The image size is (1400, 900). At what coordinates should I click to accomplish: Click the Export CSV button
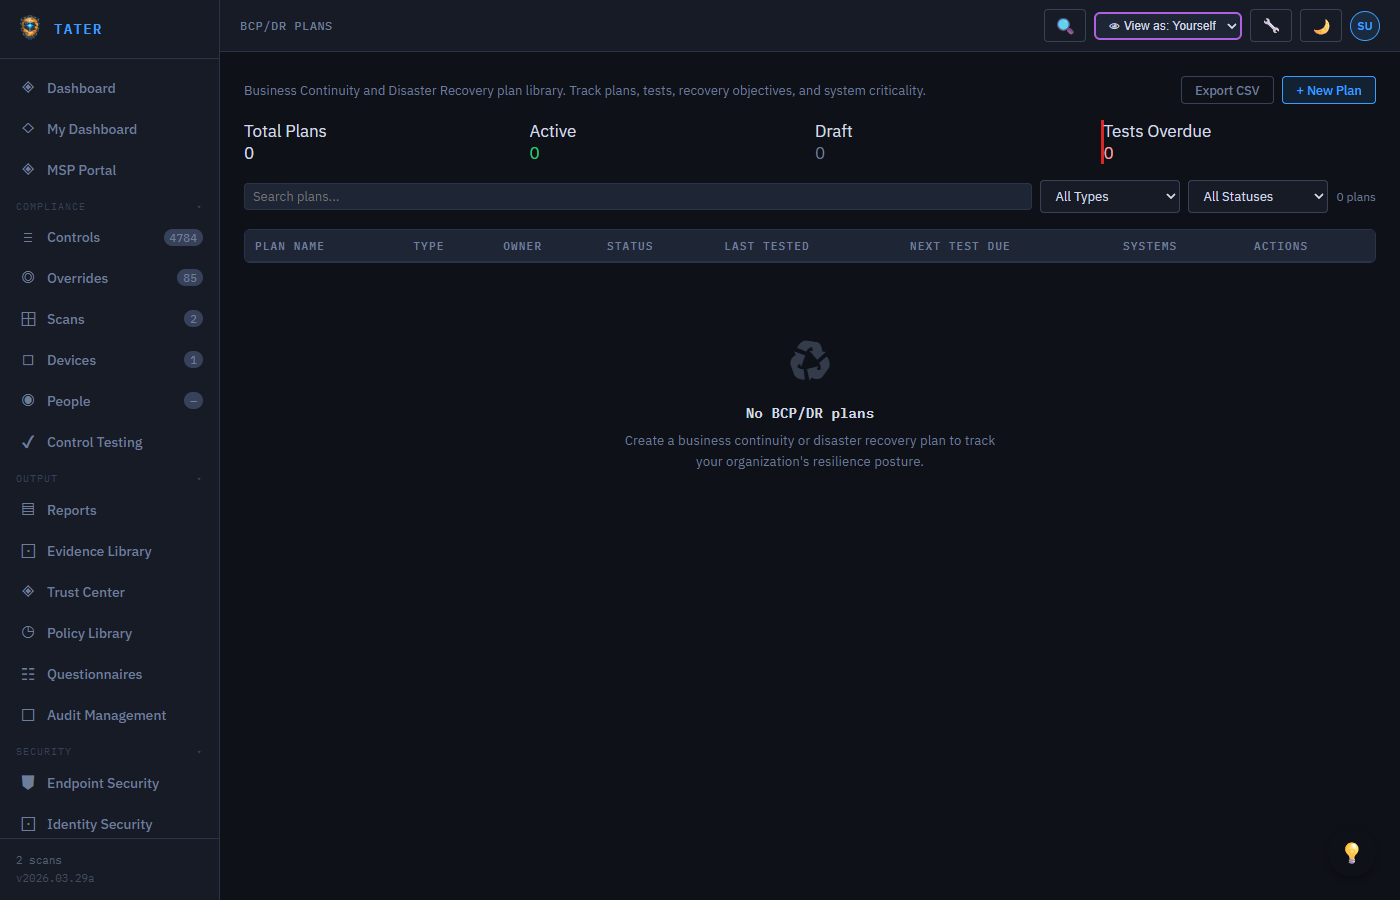click(x=1227, y=90)
